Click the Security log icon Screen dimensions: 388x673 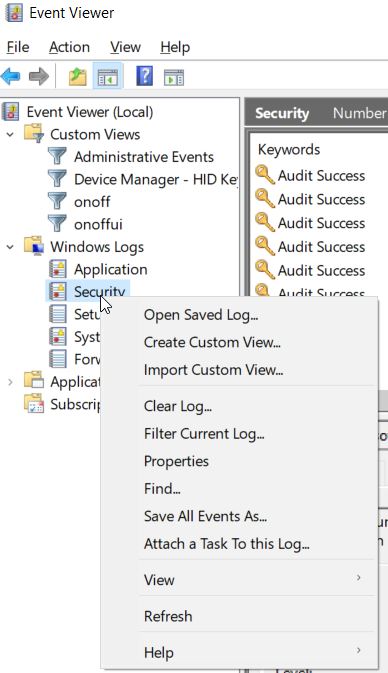pos(58,291)
